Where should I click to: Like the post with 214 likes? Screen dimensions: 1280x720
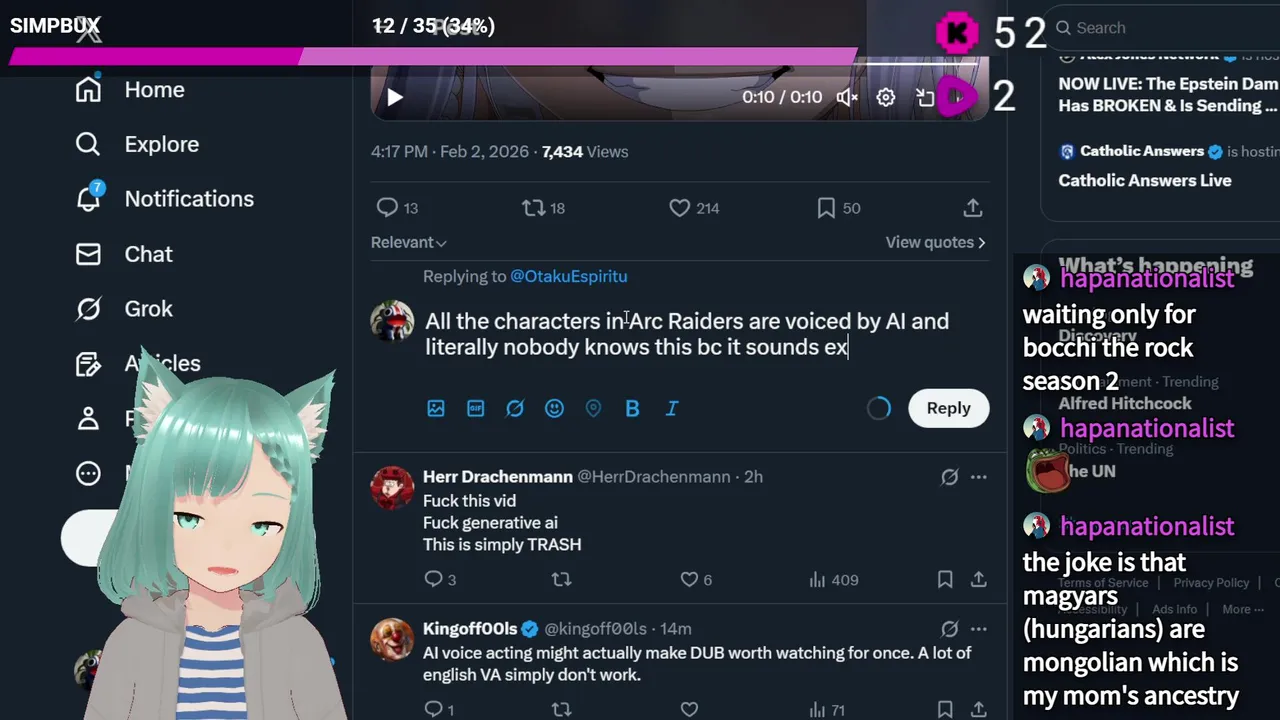point(694,208)
